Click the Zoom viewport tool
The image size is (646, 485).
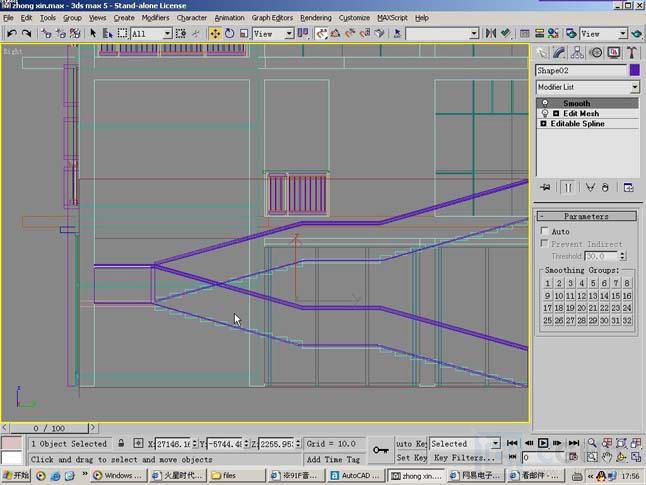(x=592, y=443)
